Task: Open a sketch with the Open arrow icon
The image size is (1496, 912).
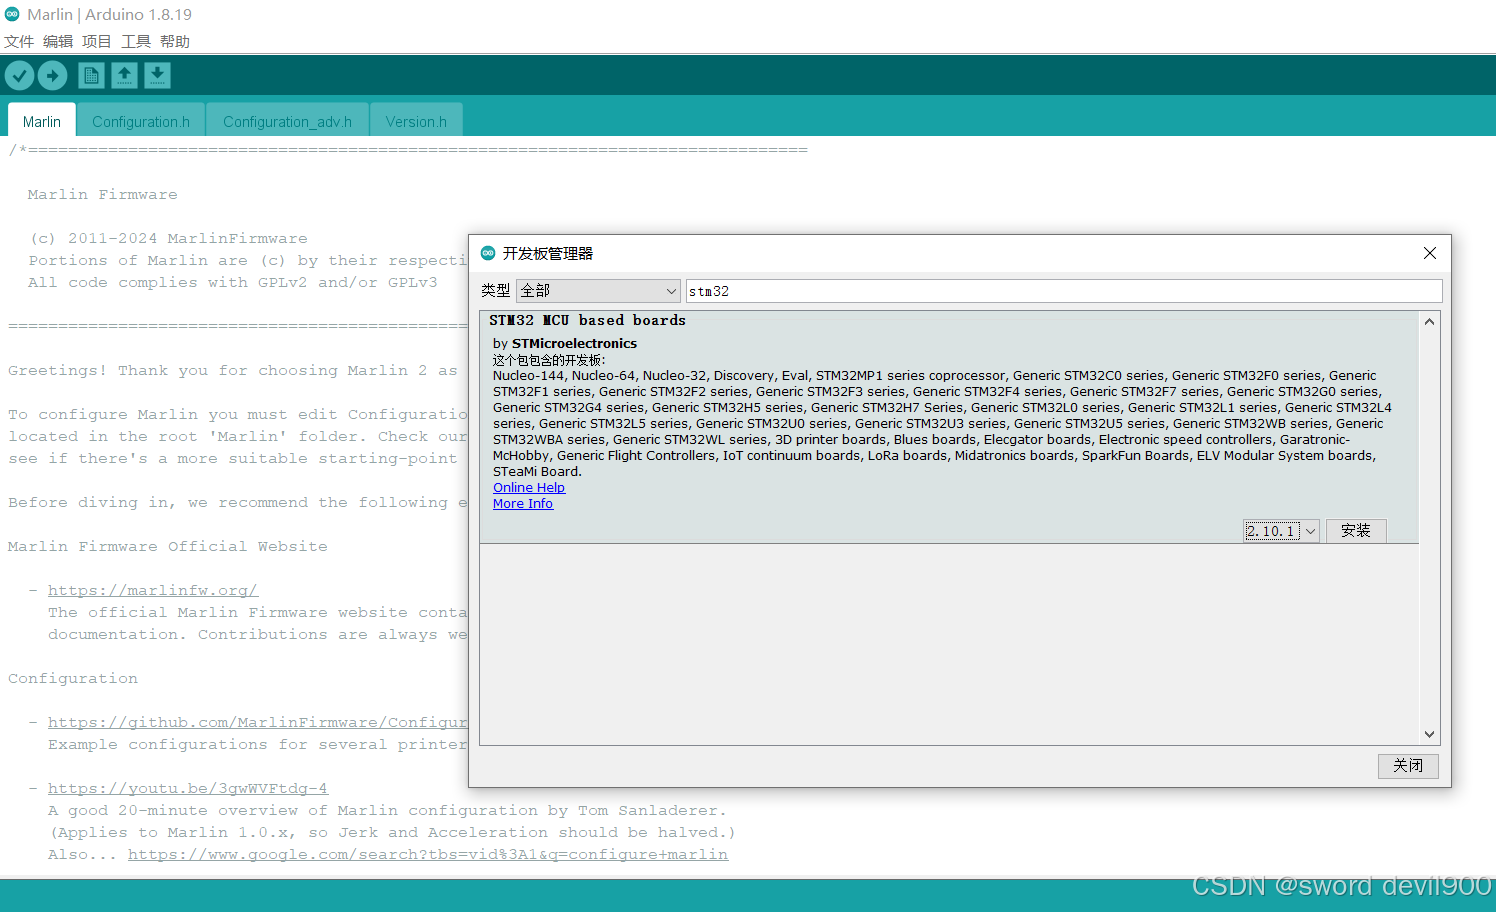Action: 124,75
